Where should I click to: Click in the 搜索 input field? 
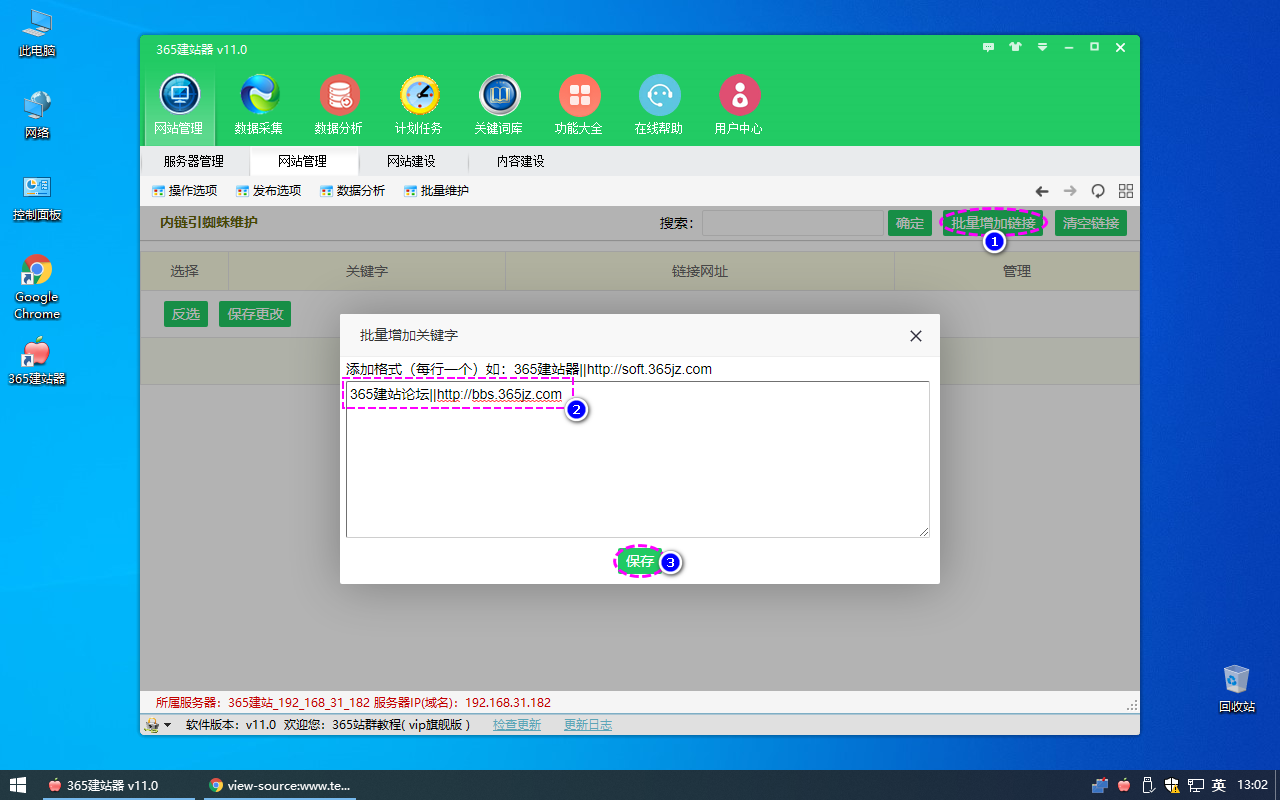(792, 223)
